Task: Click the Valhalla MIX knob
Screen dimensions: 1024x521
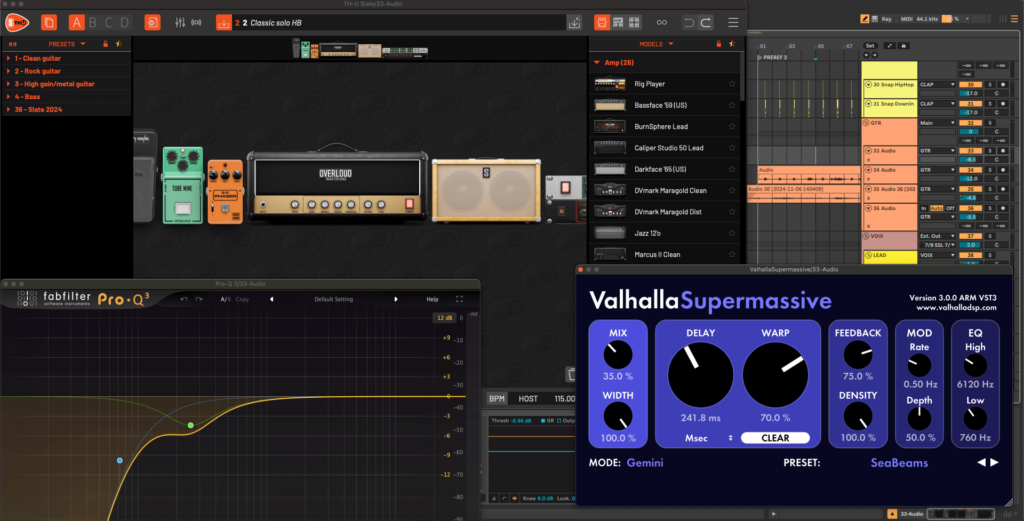Action: (618, 355)
